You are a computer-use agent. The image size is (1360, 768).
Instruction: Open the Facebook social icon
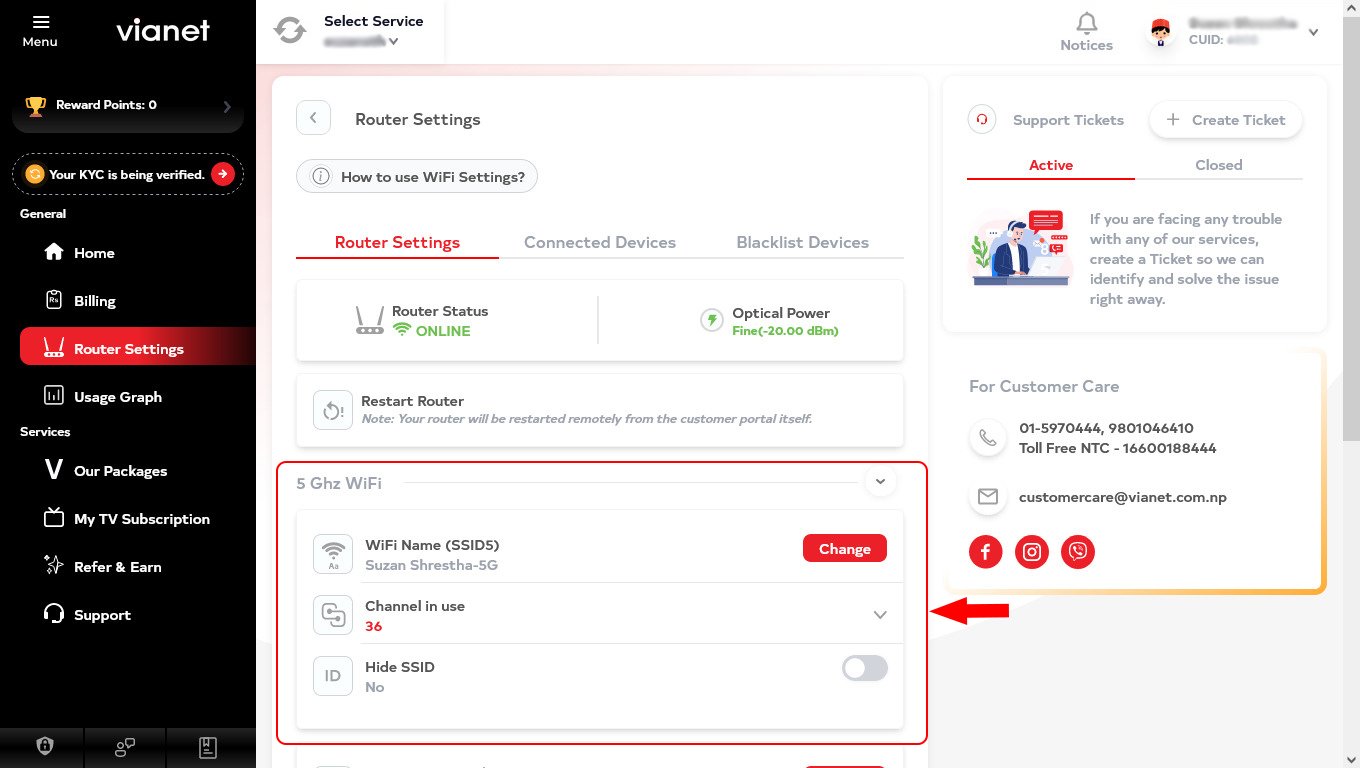[x=985, y=551]
